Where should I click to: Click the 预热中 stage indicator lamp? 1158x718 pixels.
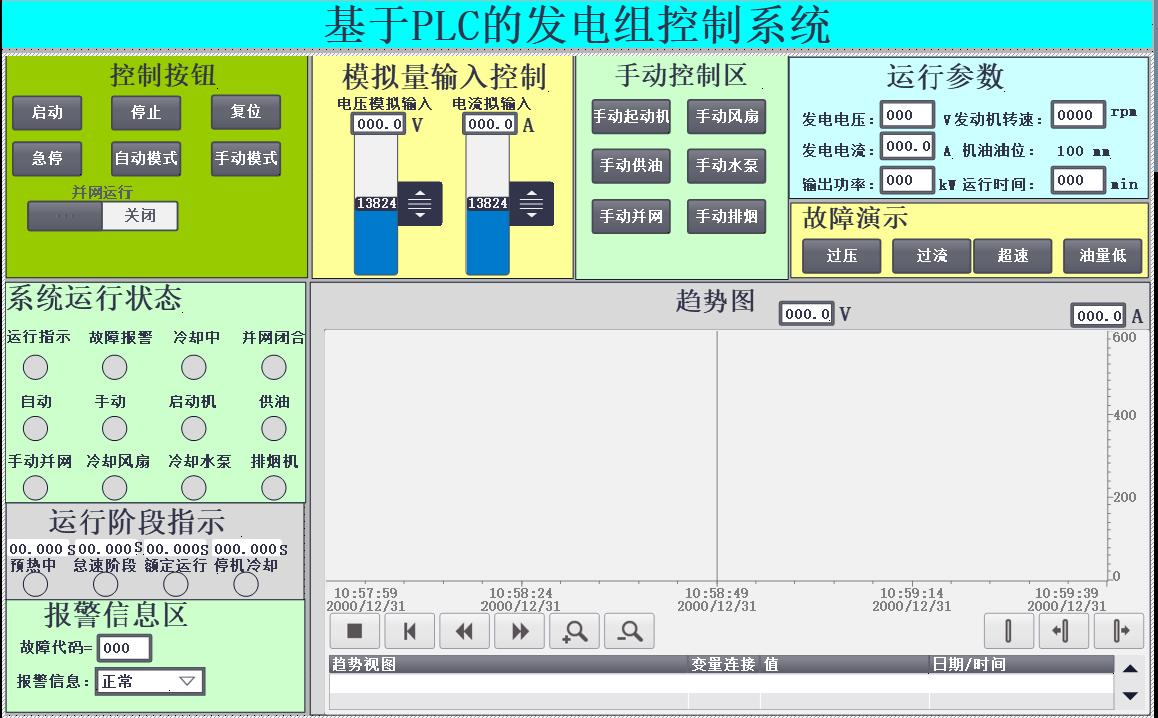pos(35,584)
